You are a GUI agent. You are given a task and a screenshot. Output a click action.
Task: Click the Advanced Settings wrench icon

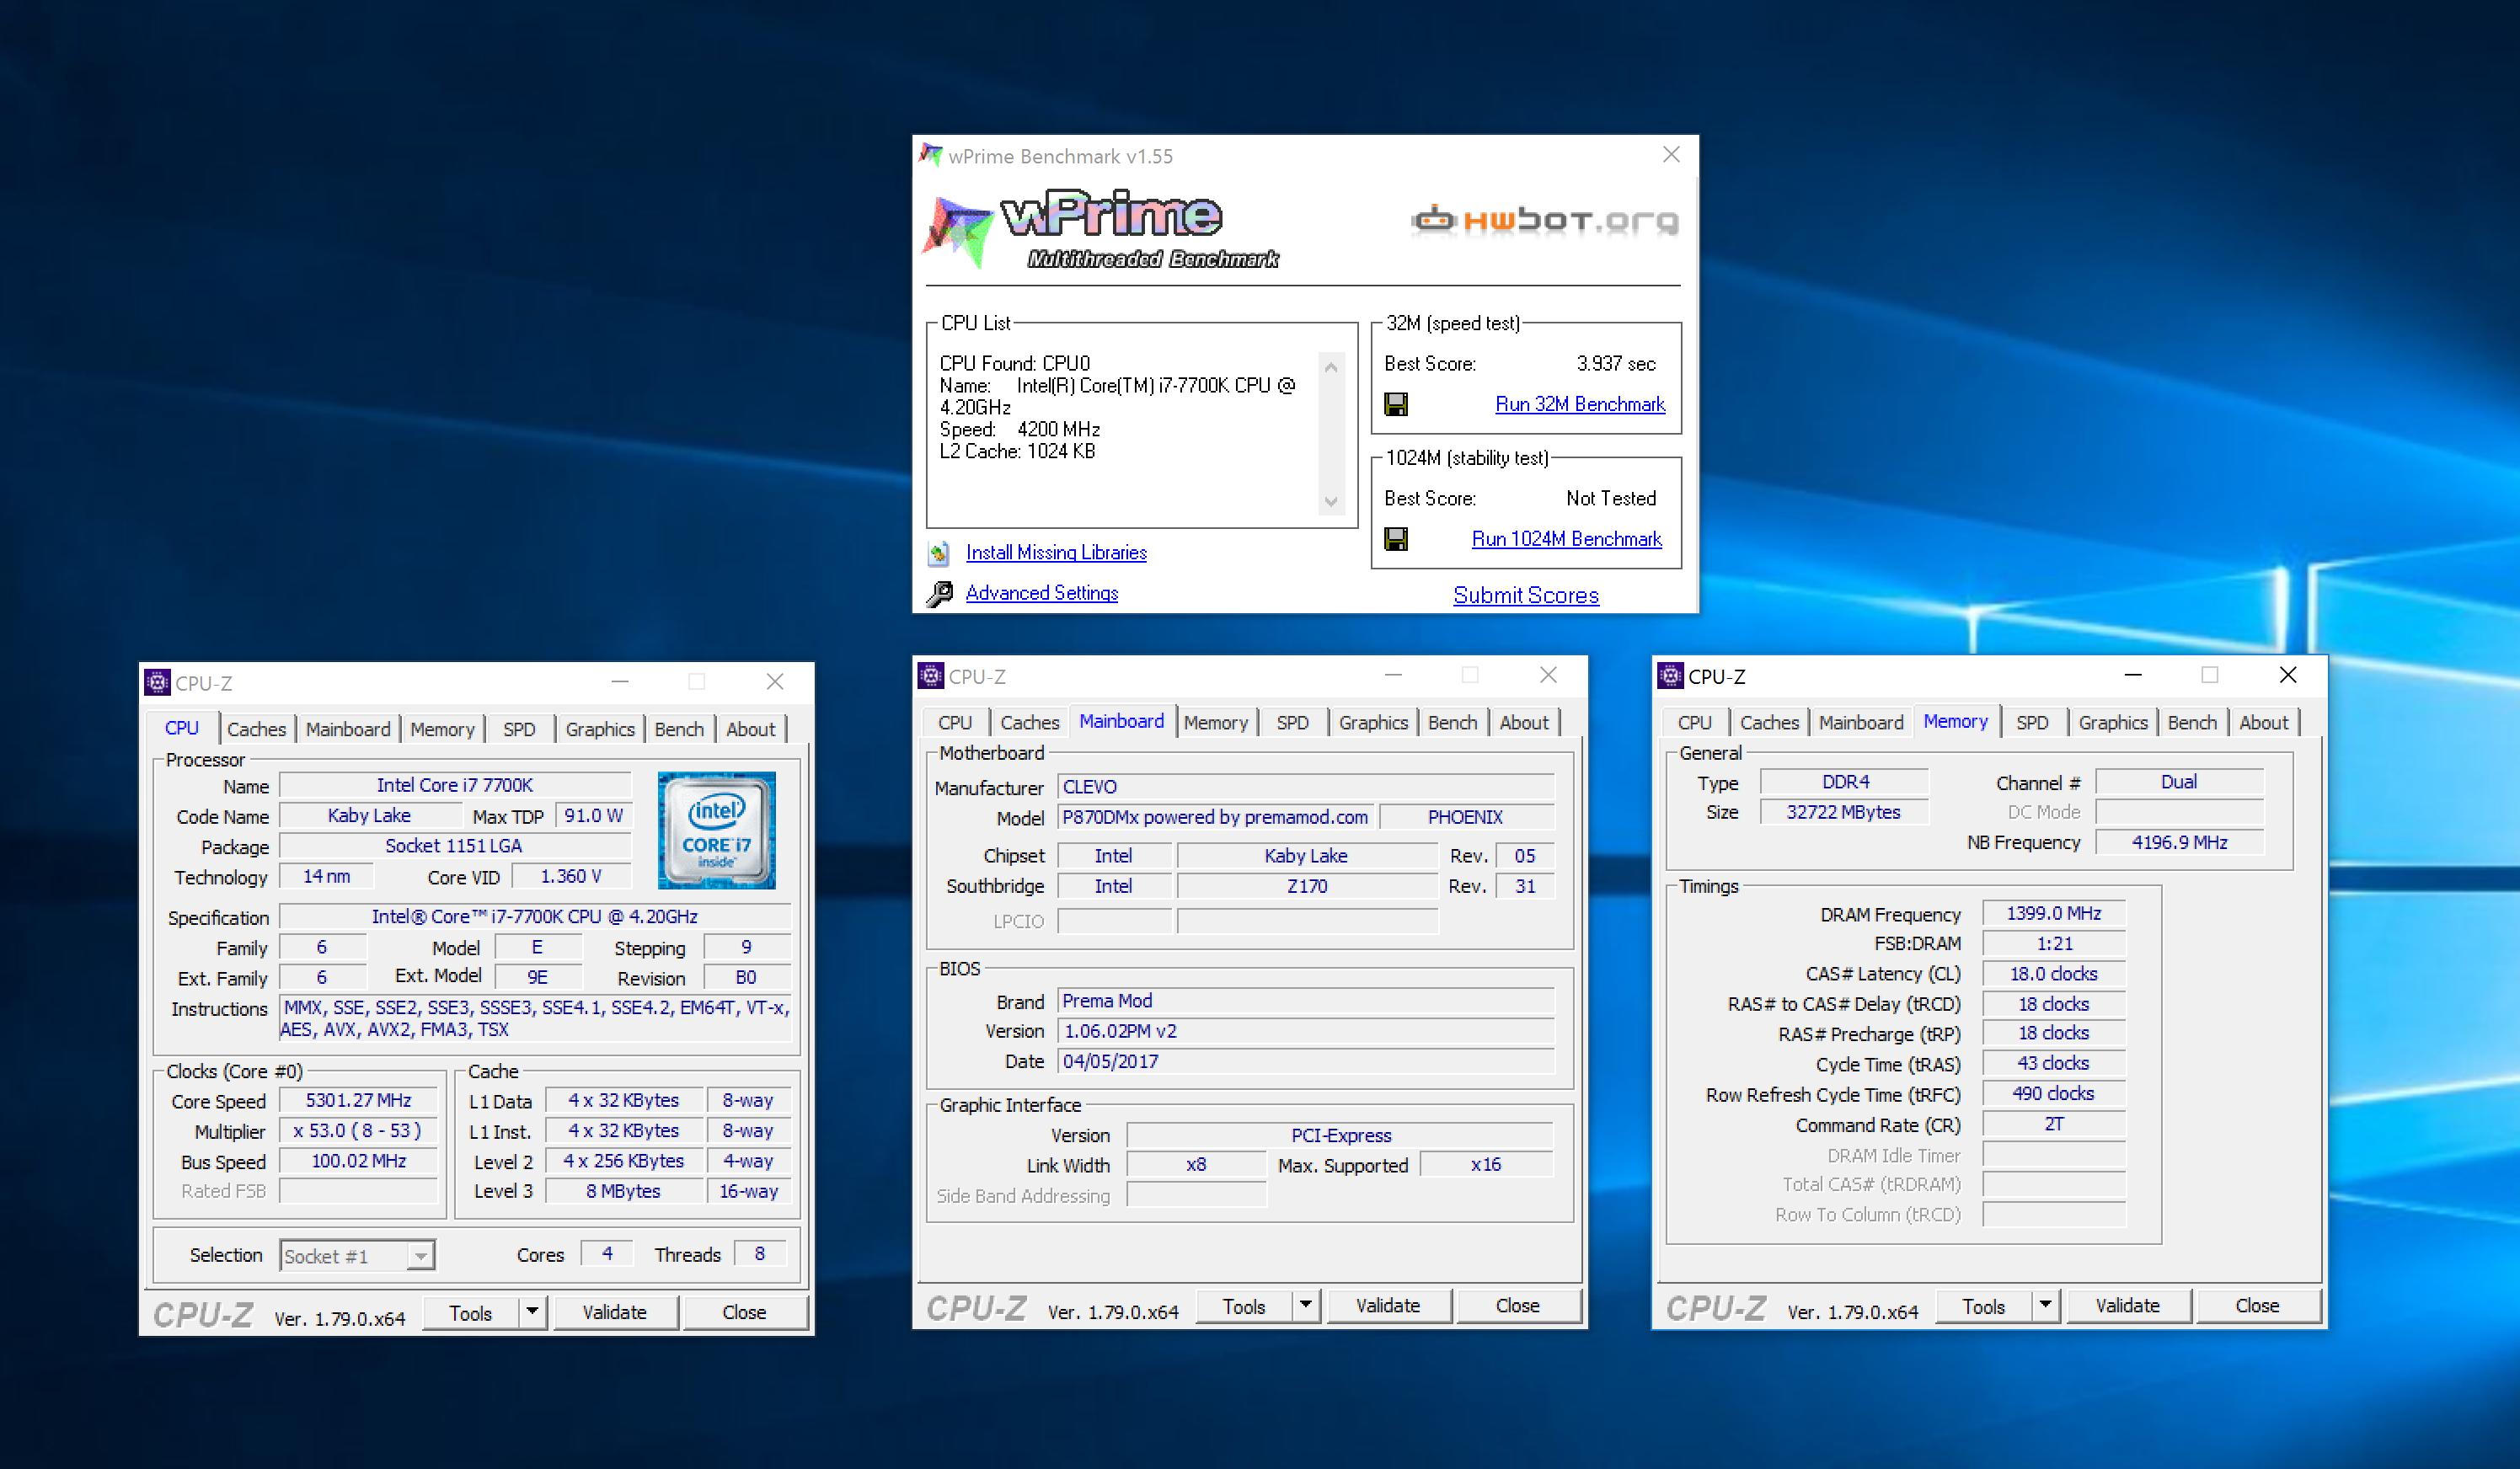pos(939,594)
